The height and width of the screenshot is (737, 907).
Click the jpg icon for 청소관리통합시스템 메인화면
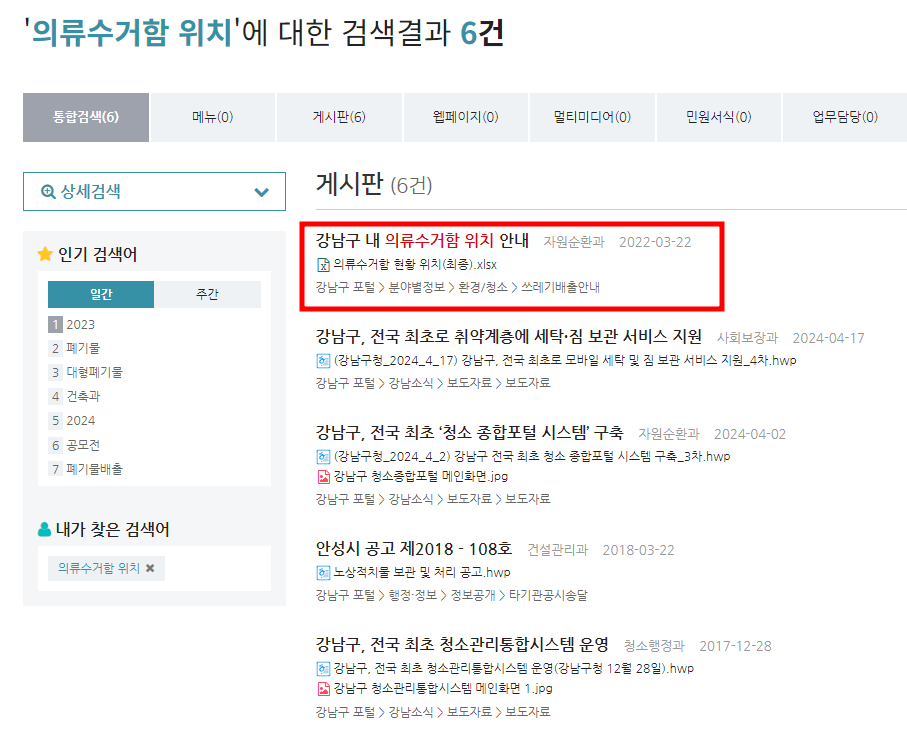tap(325, 689)
